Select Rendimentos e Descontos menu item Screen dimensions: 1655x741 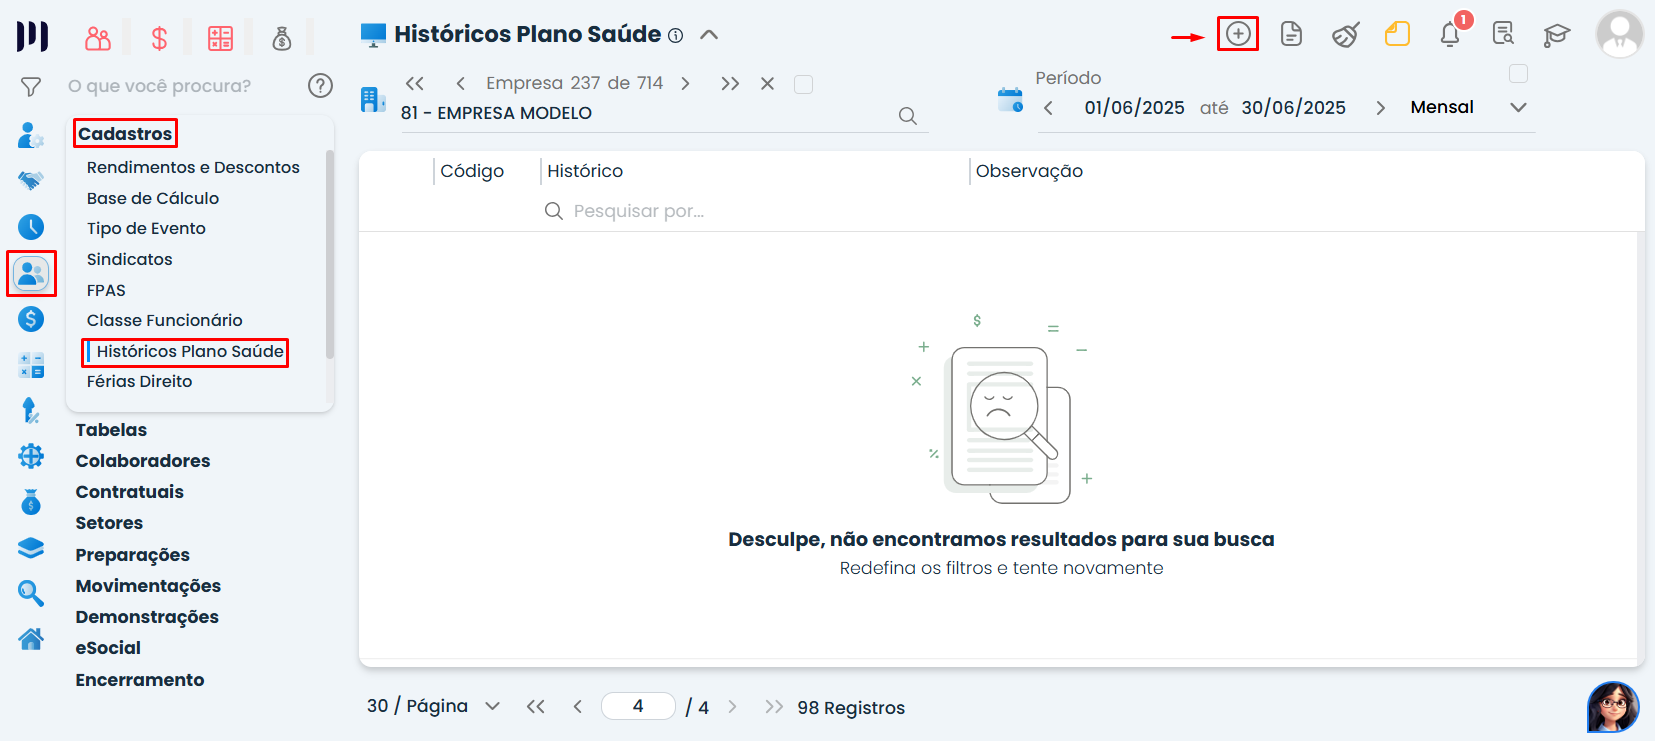[x=193, y=167]
